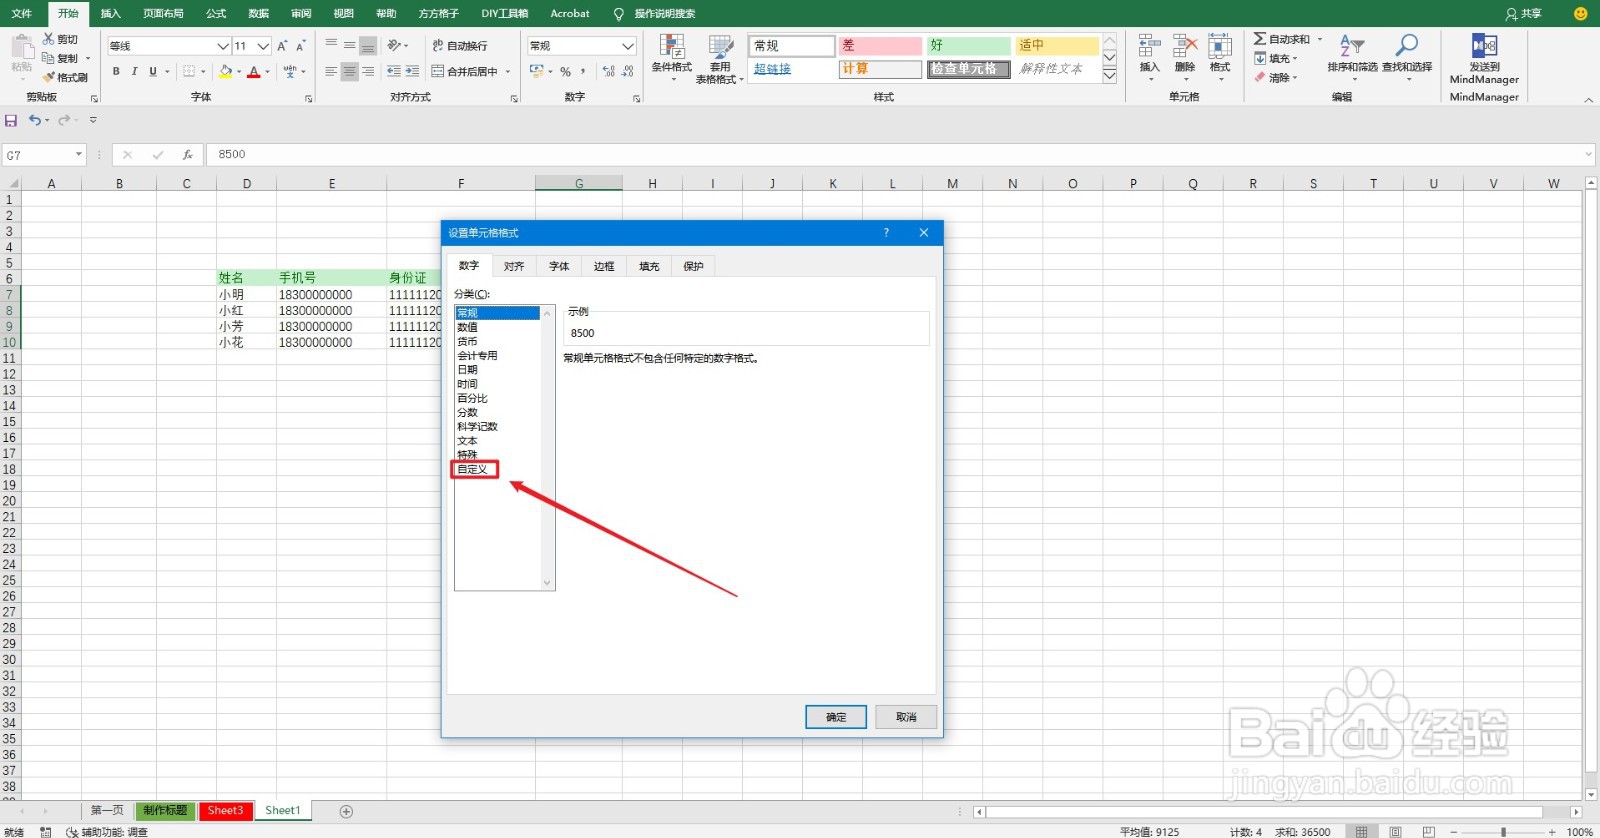Switch to Page Layout view in status bar

coord(1395,831)
